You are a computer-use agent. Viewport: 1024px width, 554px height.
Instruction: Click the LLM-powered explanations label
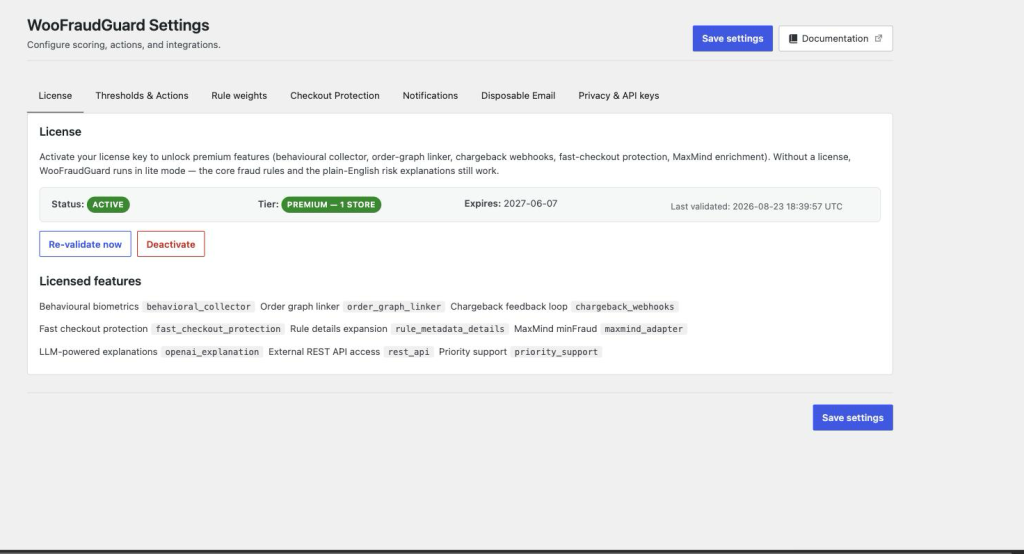point(98,351)
